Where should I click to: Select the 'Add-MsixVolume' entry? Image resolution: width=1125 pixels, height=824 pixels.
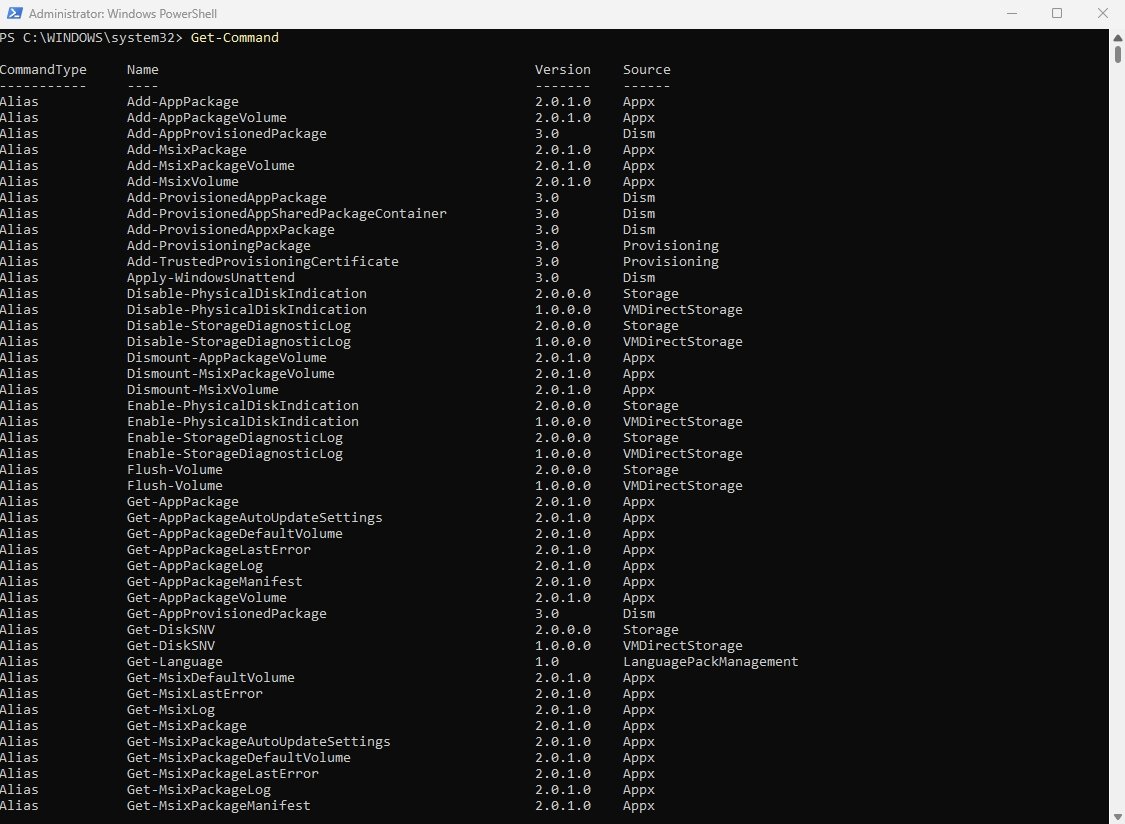(x=183, y=182)
